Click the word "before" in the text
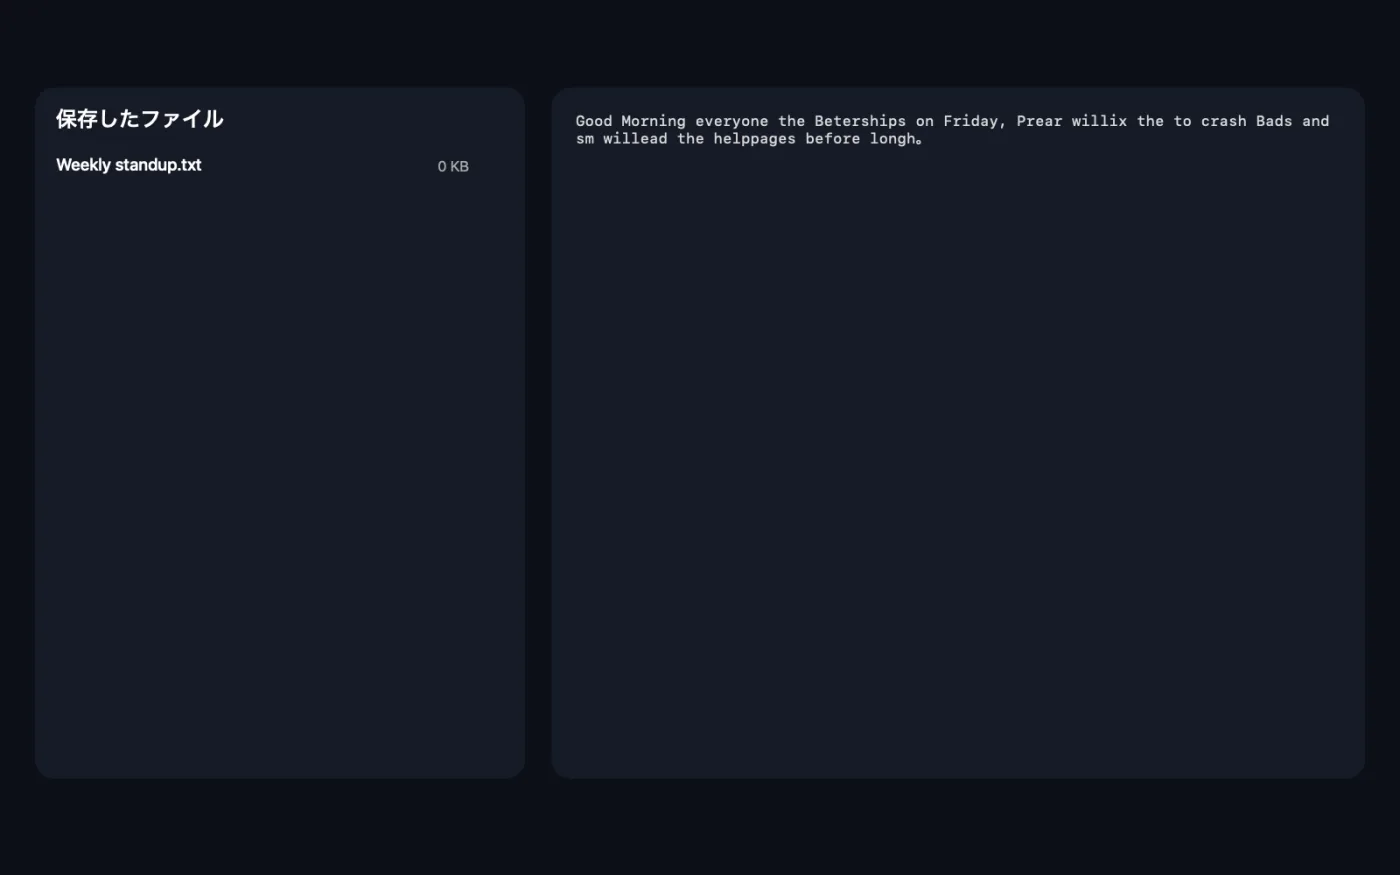 (833, 139)
